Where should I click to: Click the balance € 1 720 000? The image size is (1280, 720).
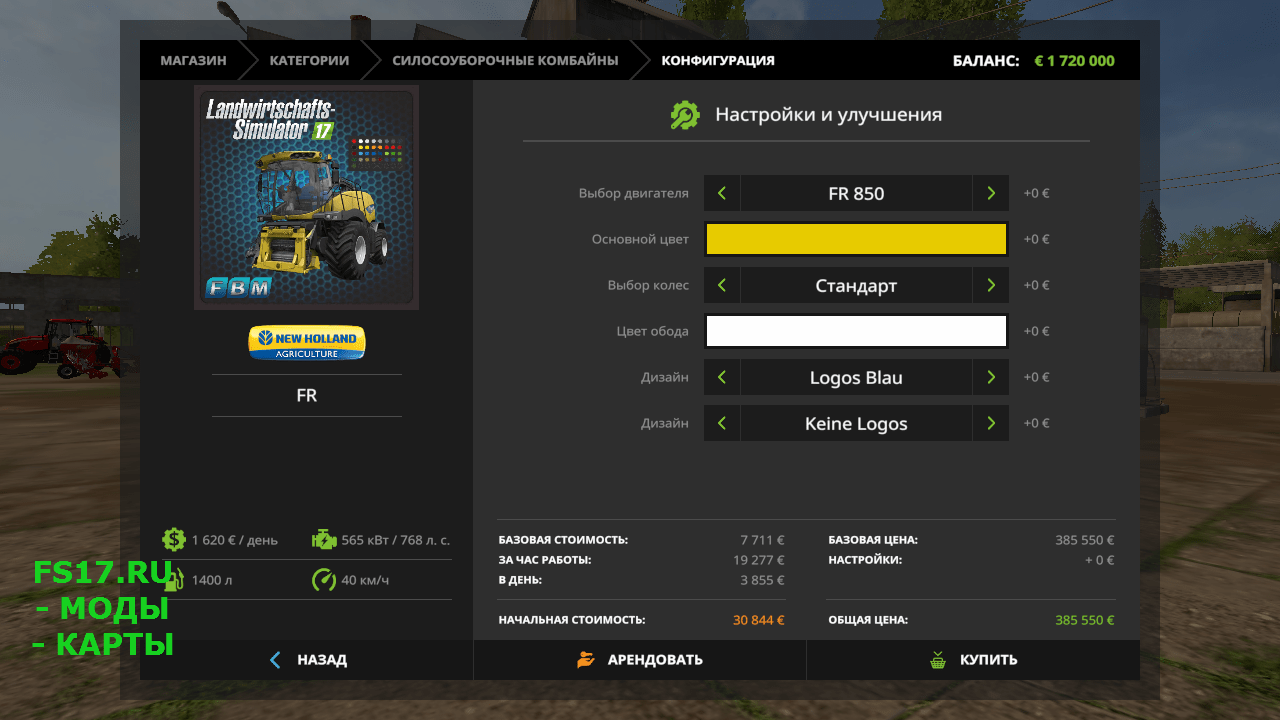1074,60
